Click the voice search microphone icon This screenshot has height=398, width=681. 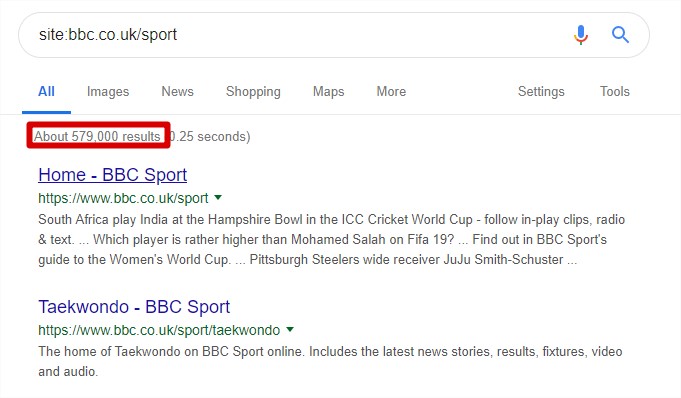pyautogui.click(x=581, y=35)
